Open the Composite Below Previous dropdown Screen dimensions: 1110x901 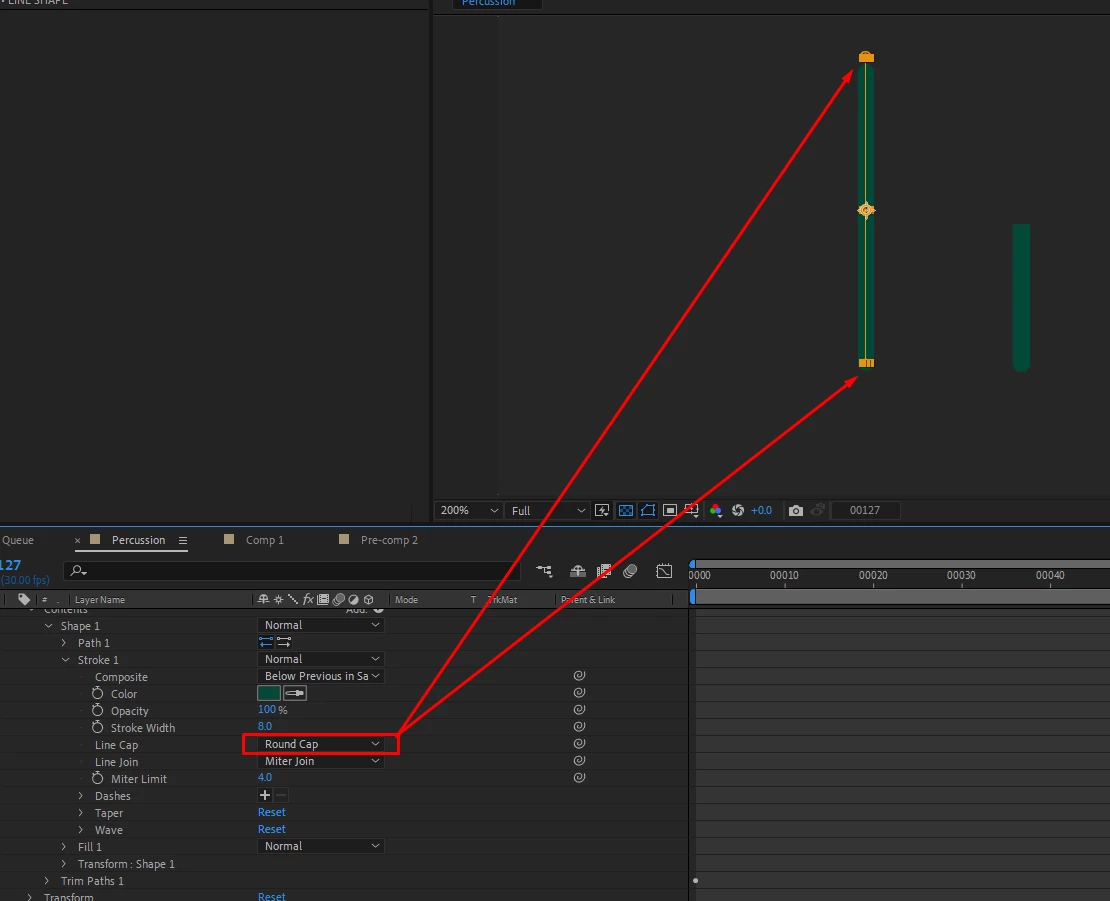click(321, 676)
